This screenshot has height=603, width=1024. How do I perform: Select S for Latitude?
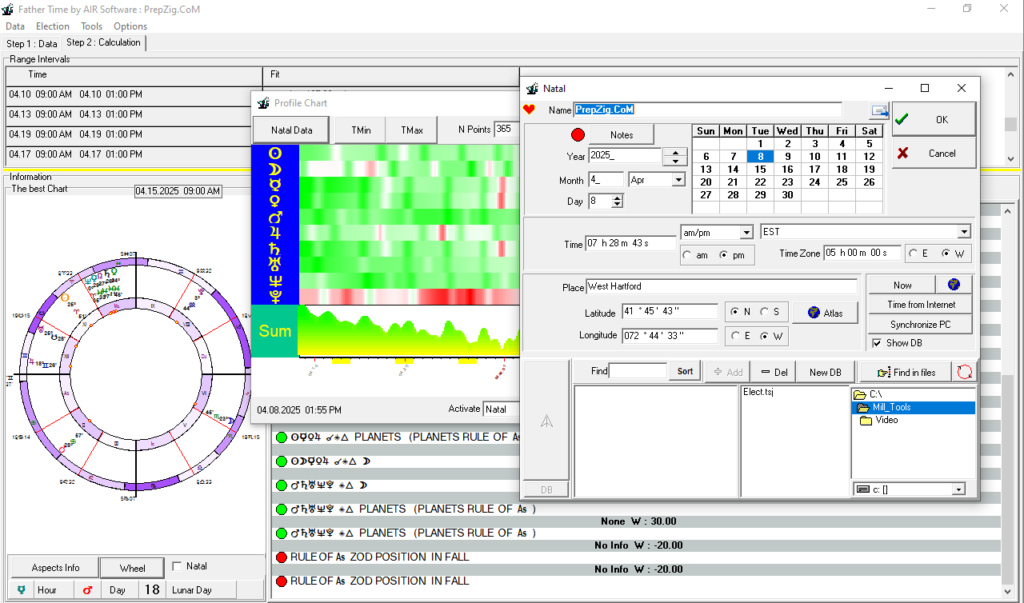point(764,312)
